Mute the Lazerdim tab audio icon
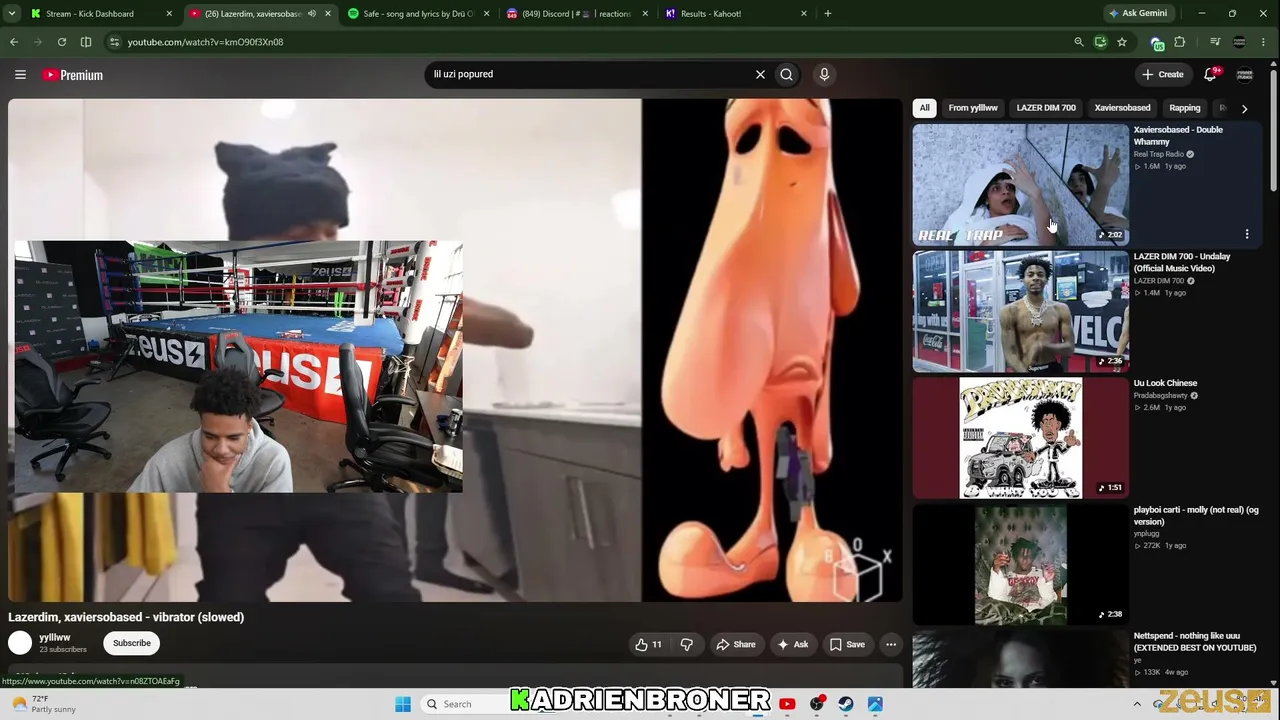 point(312,14)
